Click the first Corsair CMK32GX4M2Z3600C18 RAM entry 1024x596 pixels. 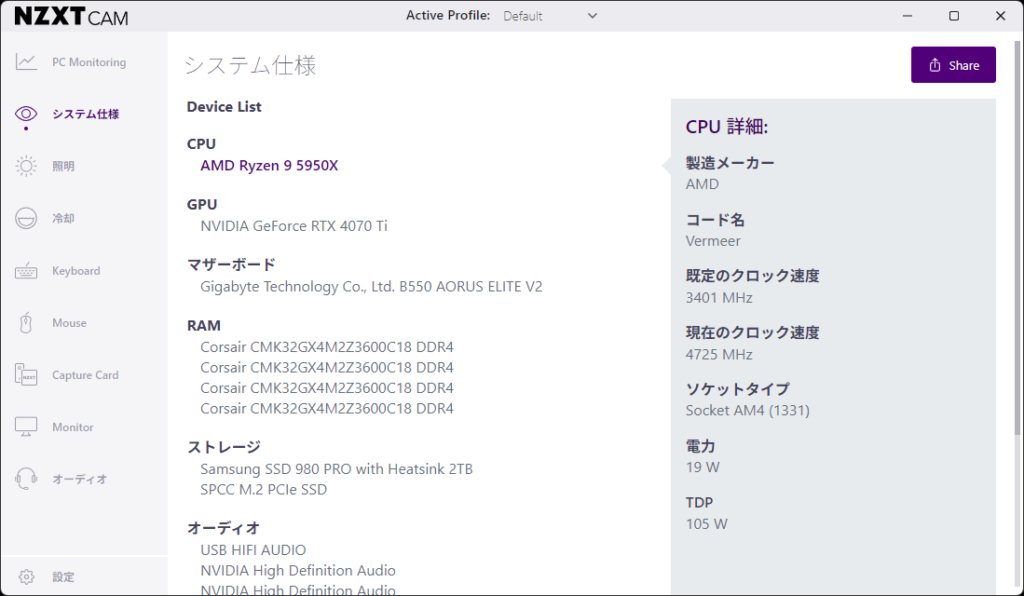point(327,347)
